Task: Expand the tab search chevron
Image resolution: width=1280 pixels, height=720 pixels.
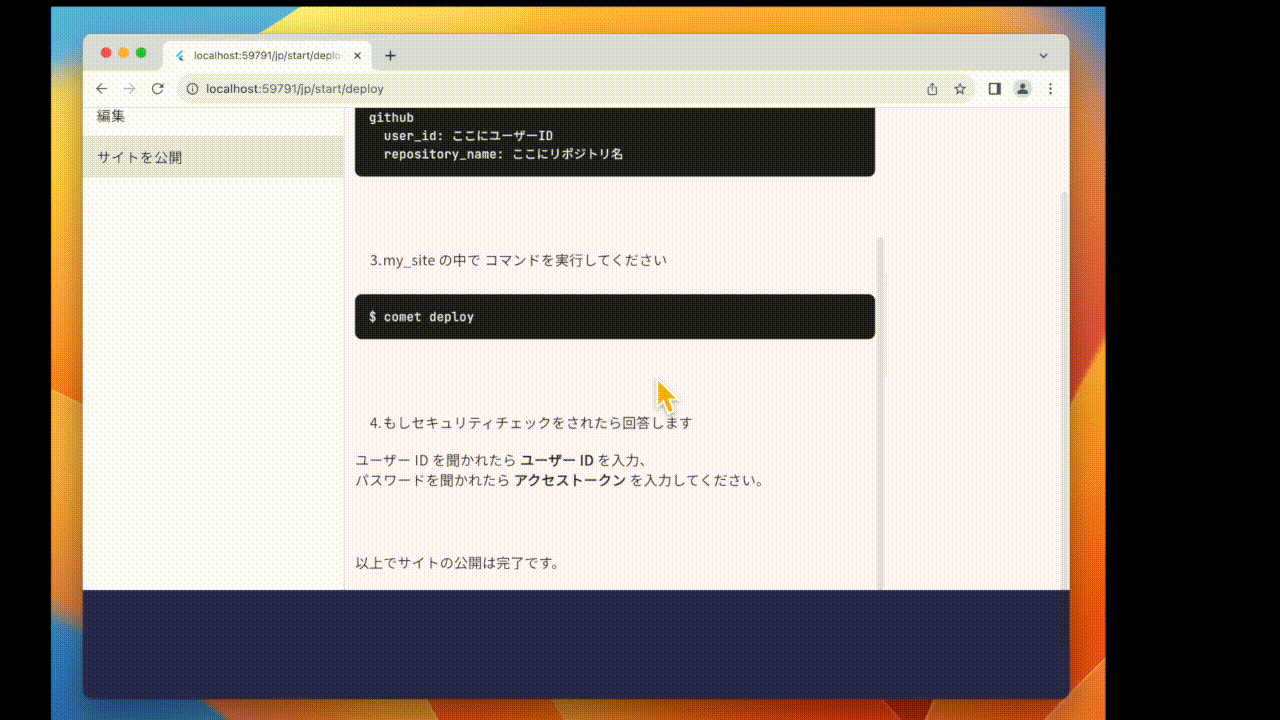Action: pyautogui.click(x=1043, y=56)
